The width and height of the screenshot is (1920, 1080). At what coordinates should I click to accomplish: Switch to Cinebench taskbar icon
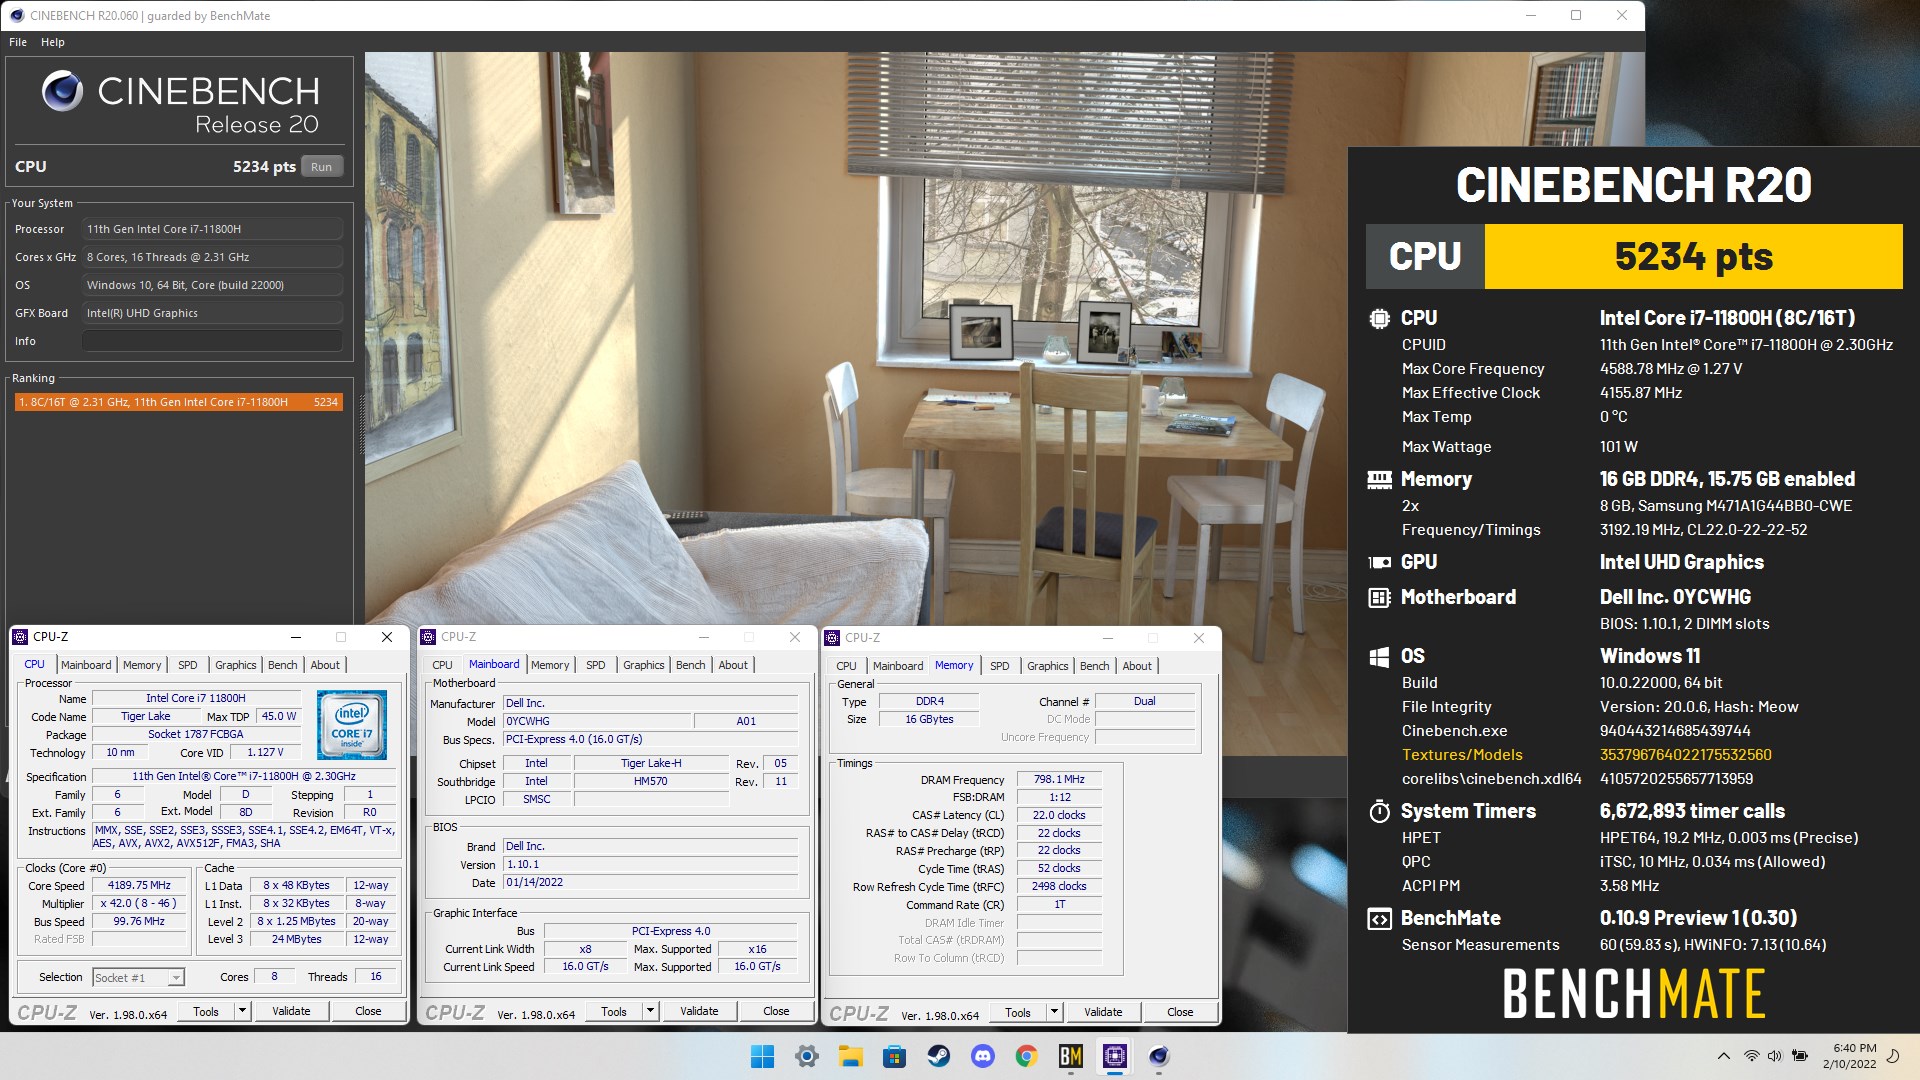[x=1158, y=1056]
